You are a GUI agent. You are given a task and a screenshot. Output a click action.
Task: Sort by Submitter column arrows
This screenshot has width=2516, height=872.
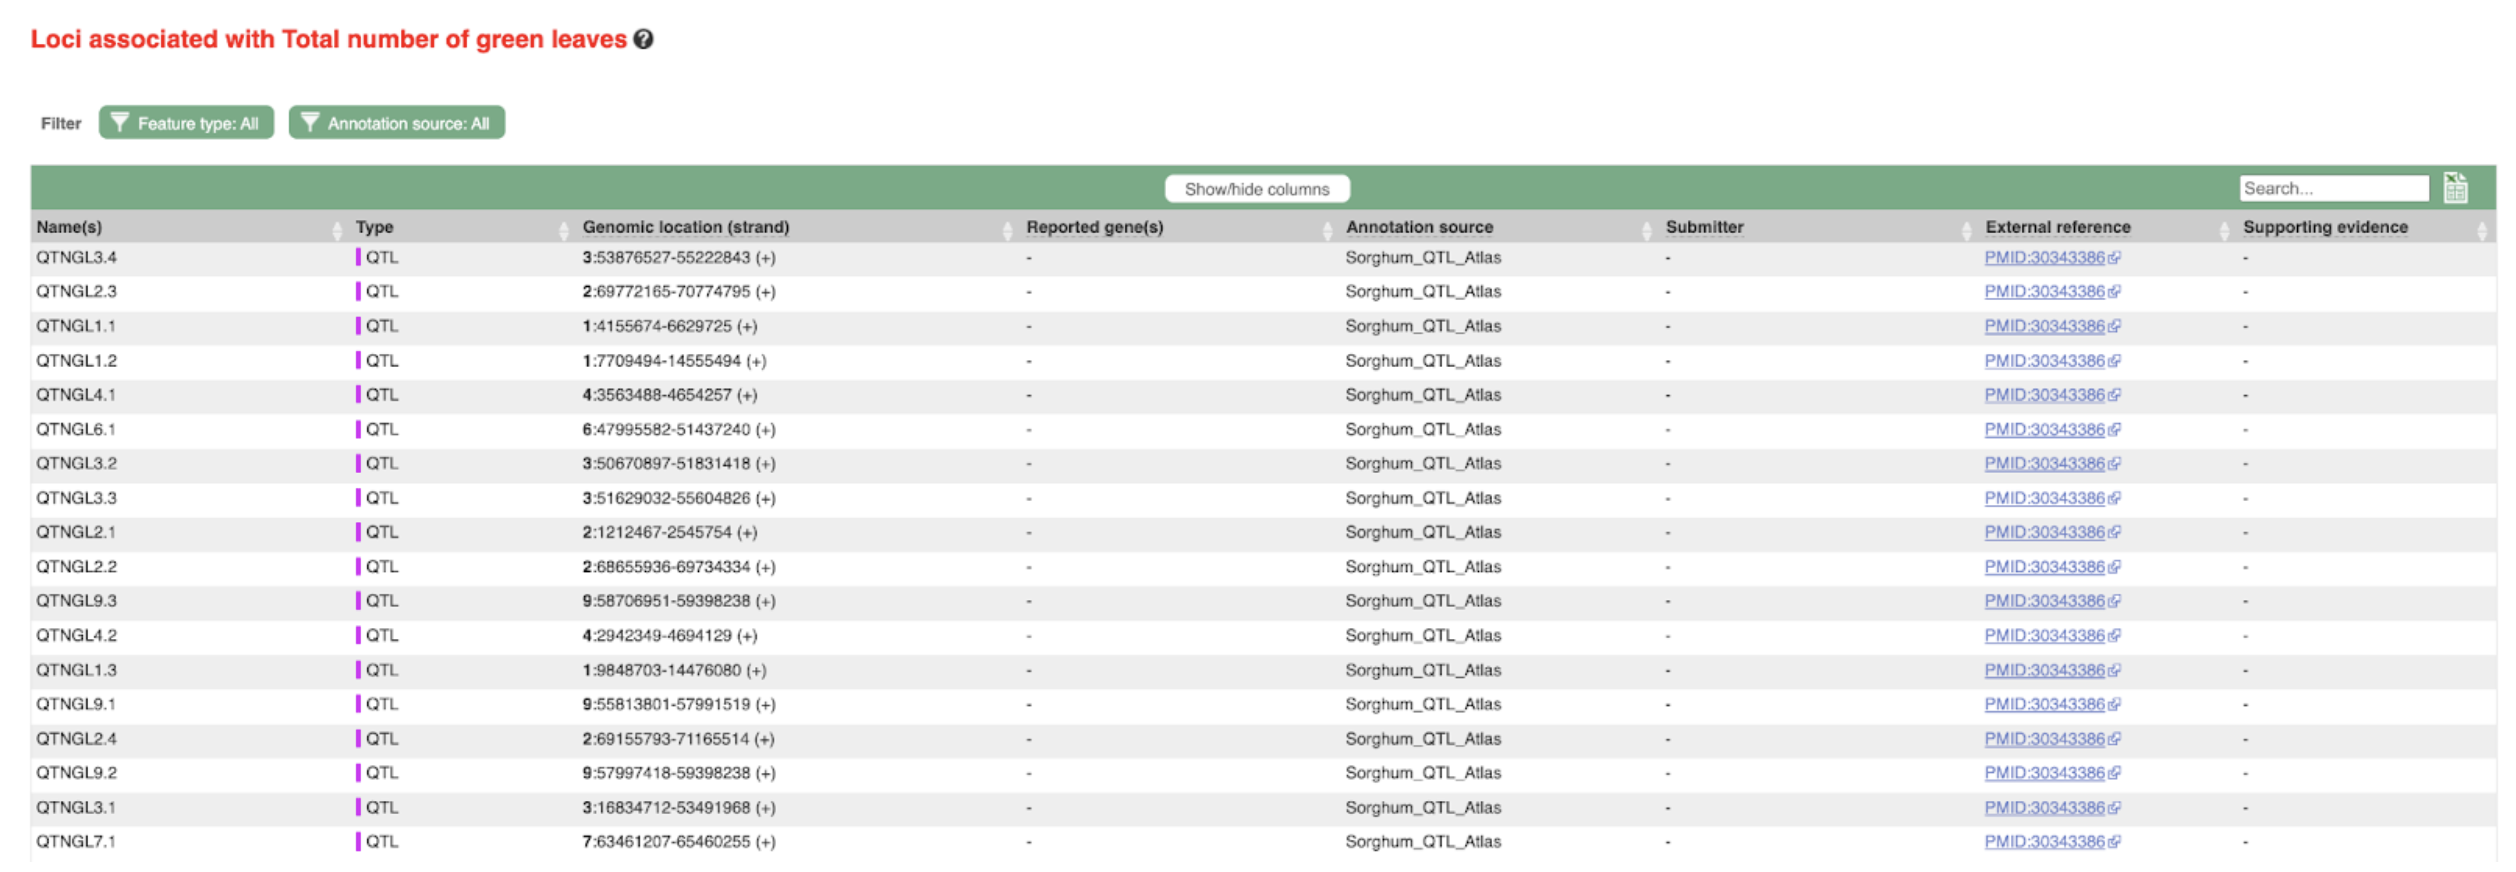pos(1966,229)
